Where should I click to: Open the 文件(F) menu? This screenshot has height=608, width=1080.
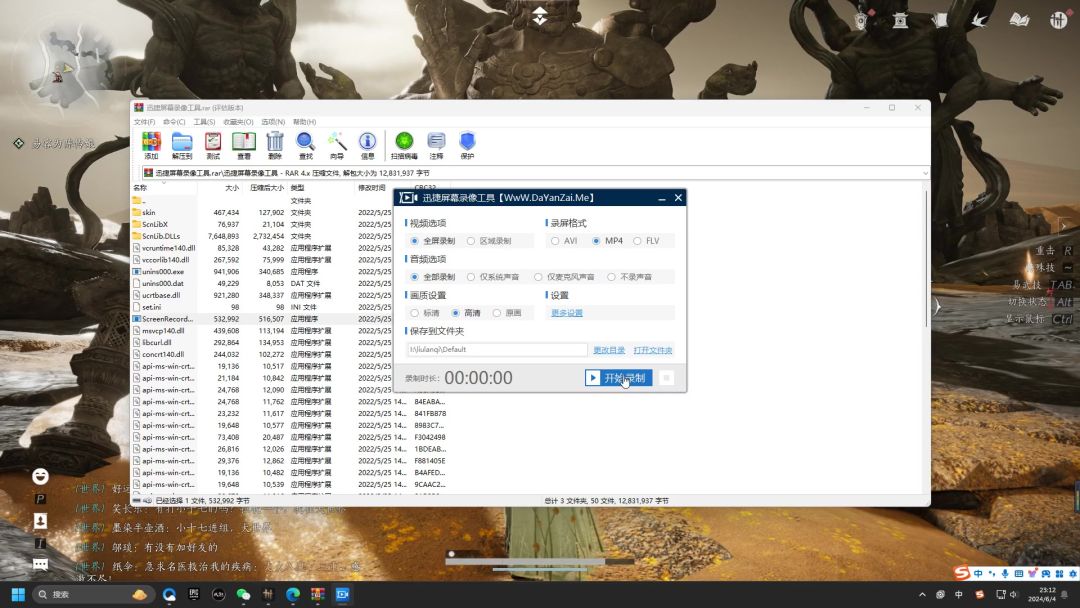coord(144,122)
